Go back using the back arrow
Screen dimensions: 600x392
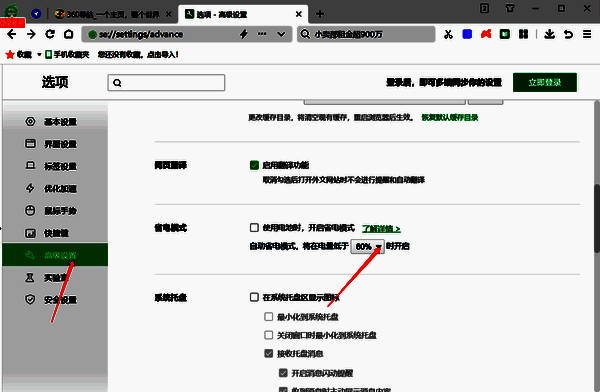[x=11, y=34]
